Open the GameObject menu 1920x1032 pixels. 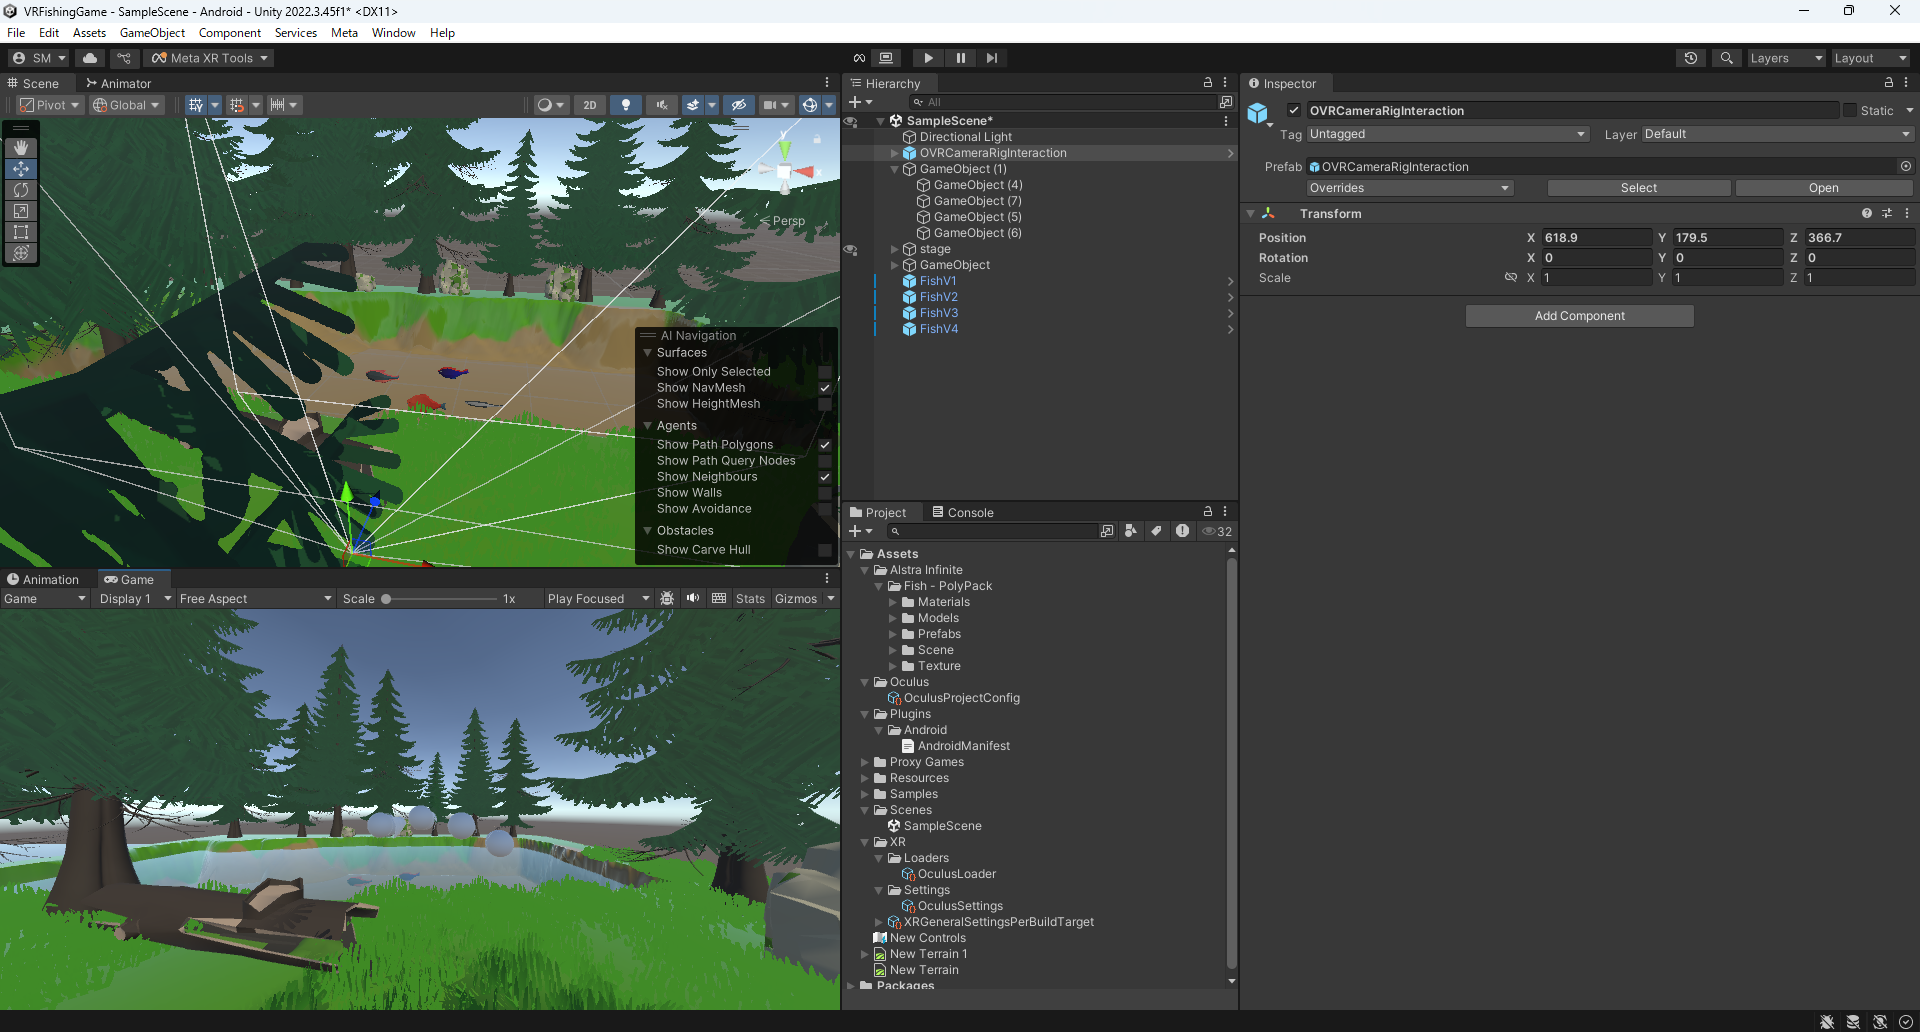click(152, 33)
